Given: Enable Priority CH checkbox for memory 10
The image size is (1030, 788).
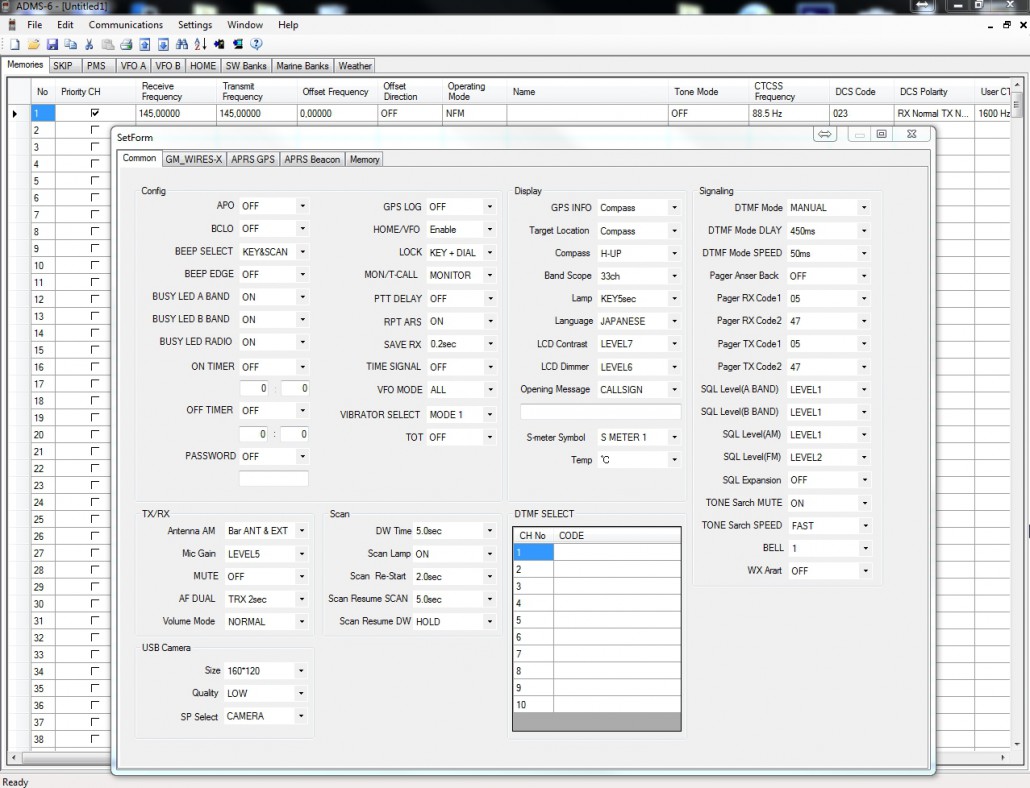Looking at the screenshot, I should (x=95, y=265).
